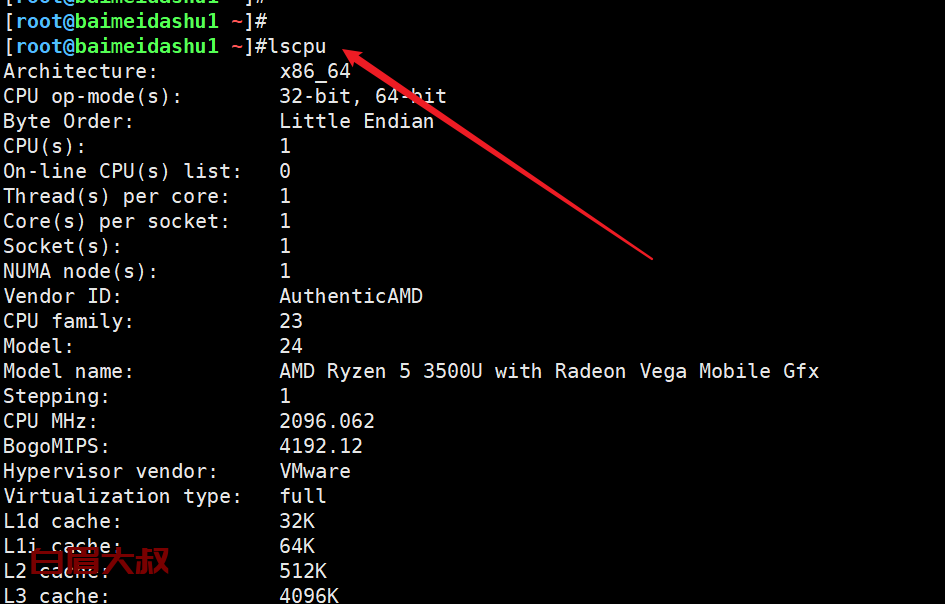Screen dimensions: 945x604
Task: Click the Vendor ID AuthenticAMD value
Action: [x=351, y=296]
